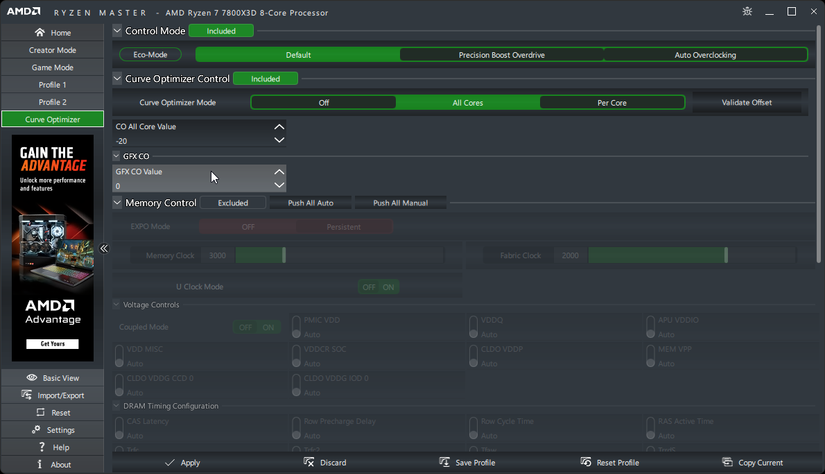Toggle Coupled Mode switch

coord(257,327)
